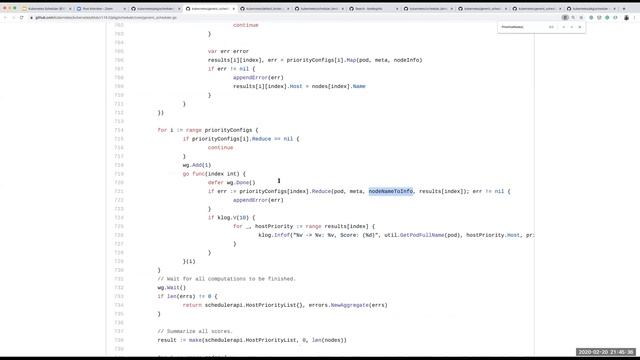The width and height of the screenshot is (640, 360).
Task: Click the '// Summarize all scores.' comment
Action: 195,331
